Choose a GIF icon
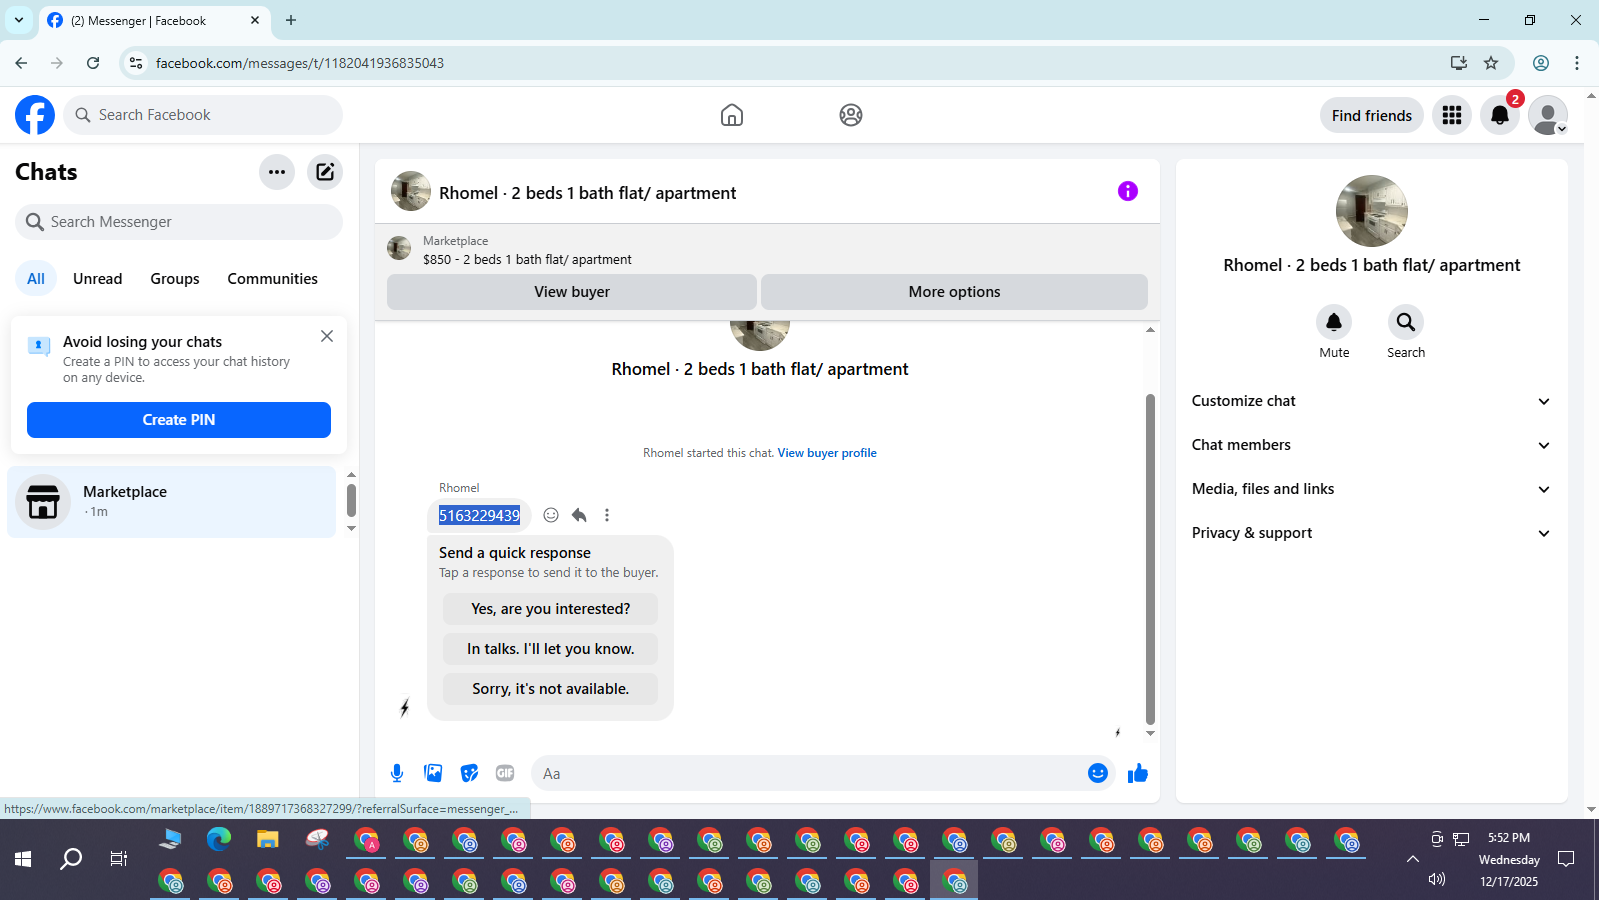The image size is (1599, 900). click(505, 773)
